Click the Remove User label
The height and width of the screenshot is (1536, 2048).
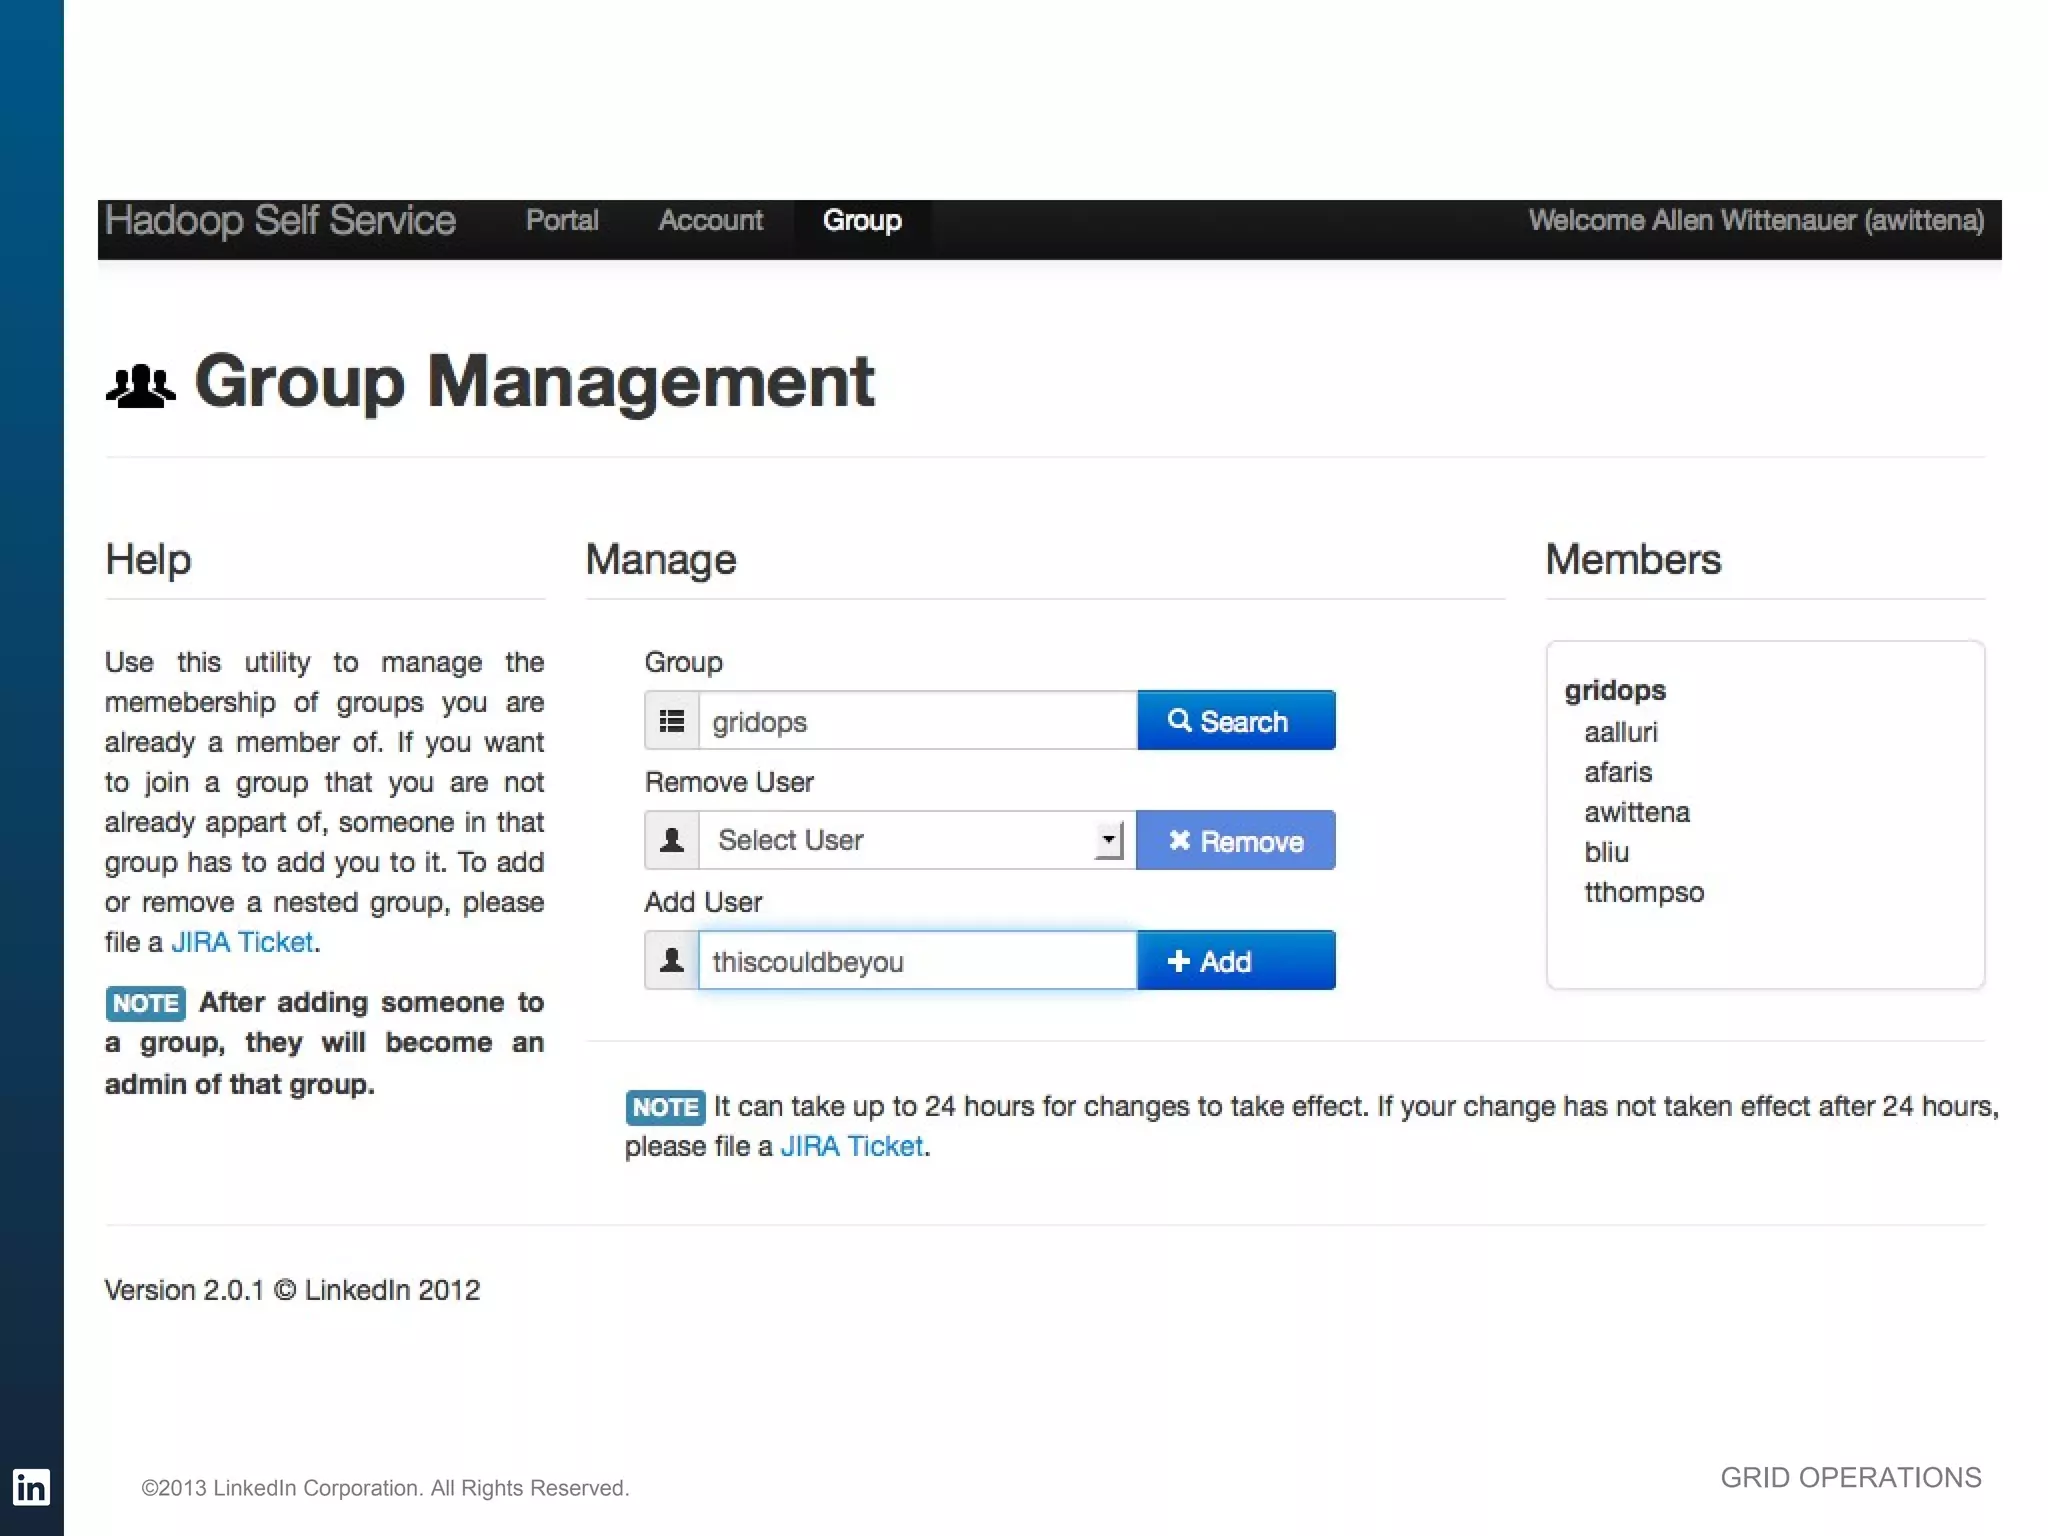pyautogui.click(x=729, y=782)
